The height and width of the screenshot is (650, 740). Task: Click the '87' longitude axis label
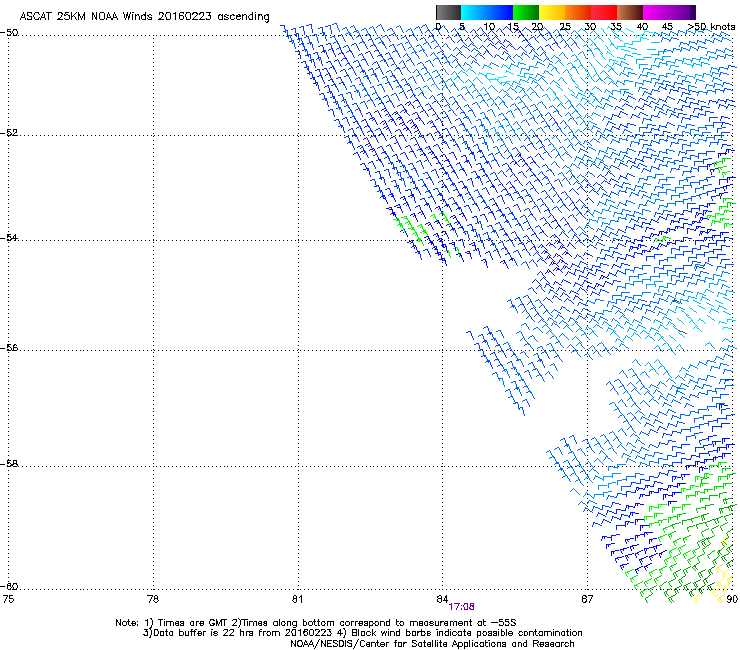(587, 599)
